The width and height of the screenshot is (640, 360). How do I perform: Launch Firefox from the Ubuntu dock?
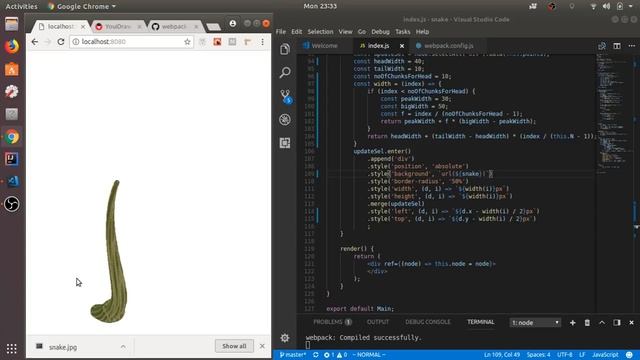[x=11, y=46]
